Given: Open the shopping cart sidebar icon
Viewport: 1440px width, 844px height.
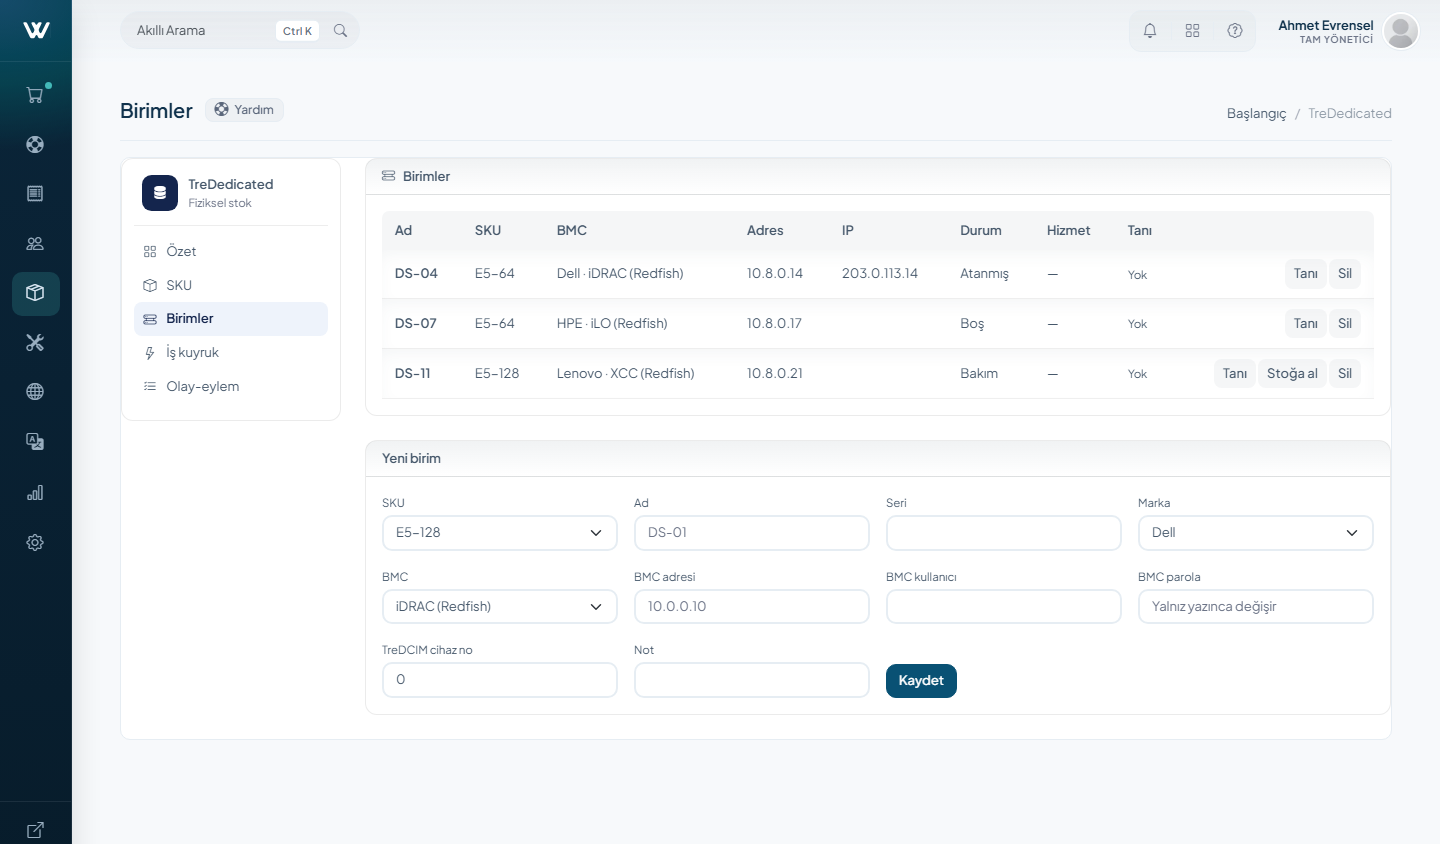Looking at the screenshot, I should tap(35, 95).
